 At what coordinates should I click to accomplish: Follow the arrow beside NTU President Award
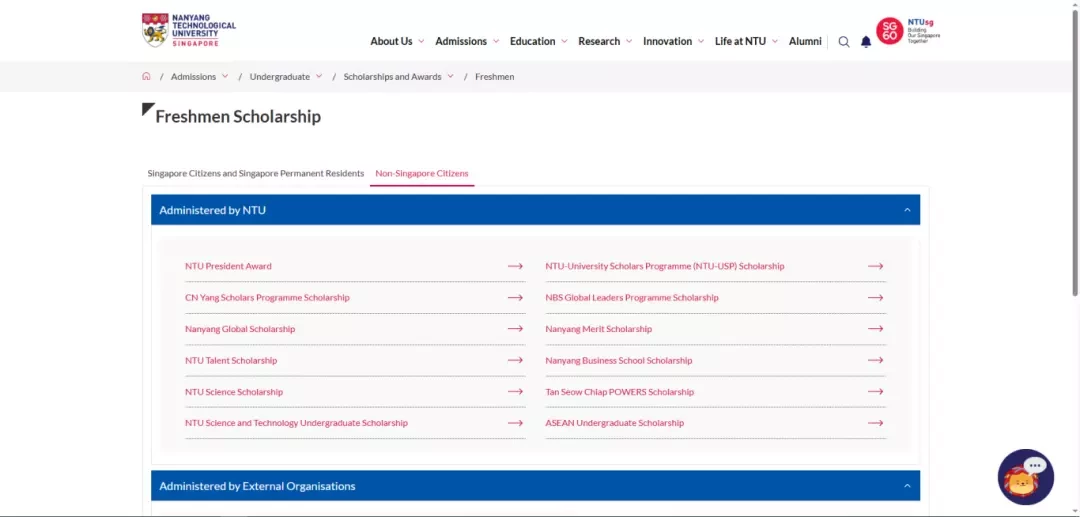tap(515, 266)
